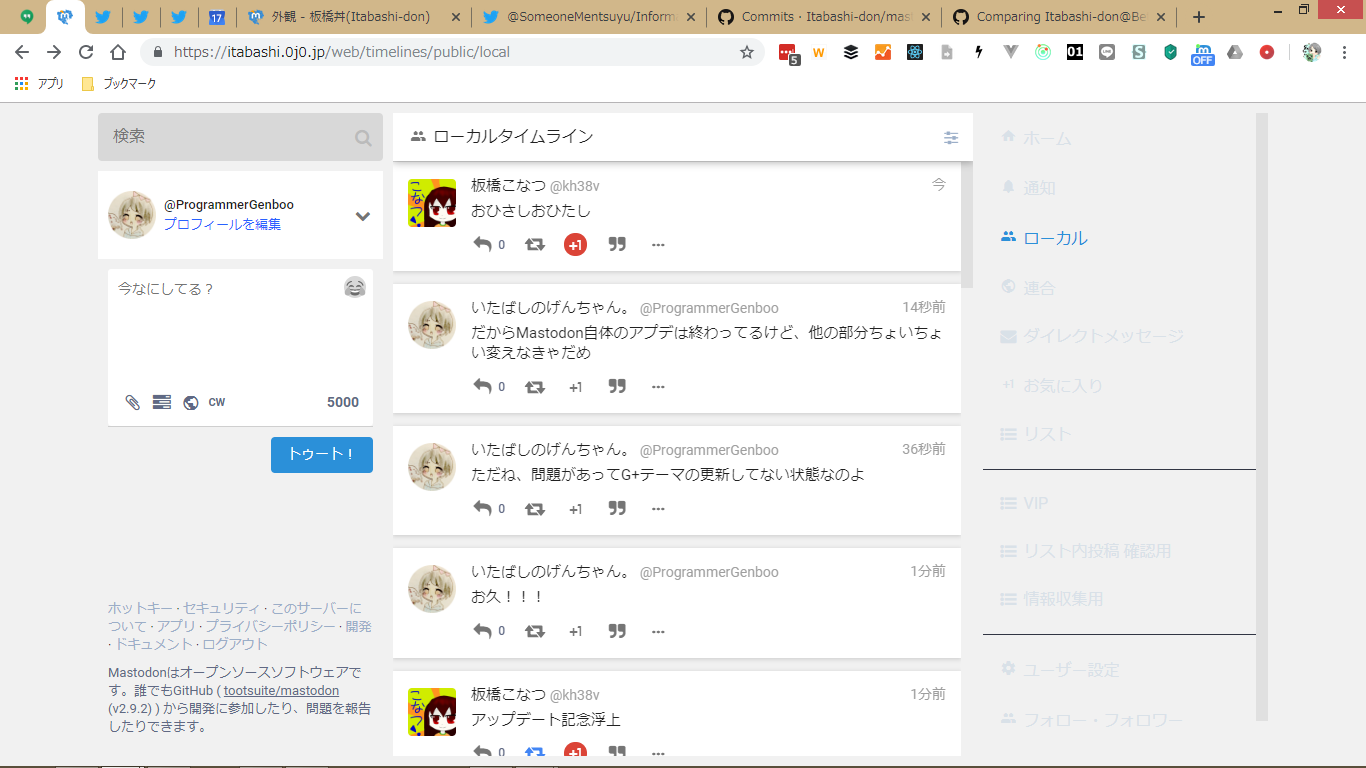1366x768 pixels.
Task: Go to ホーム in the sidebar
Action: [1046, 138]
